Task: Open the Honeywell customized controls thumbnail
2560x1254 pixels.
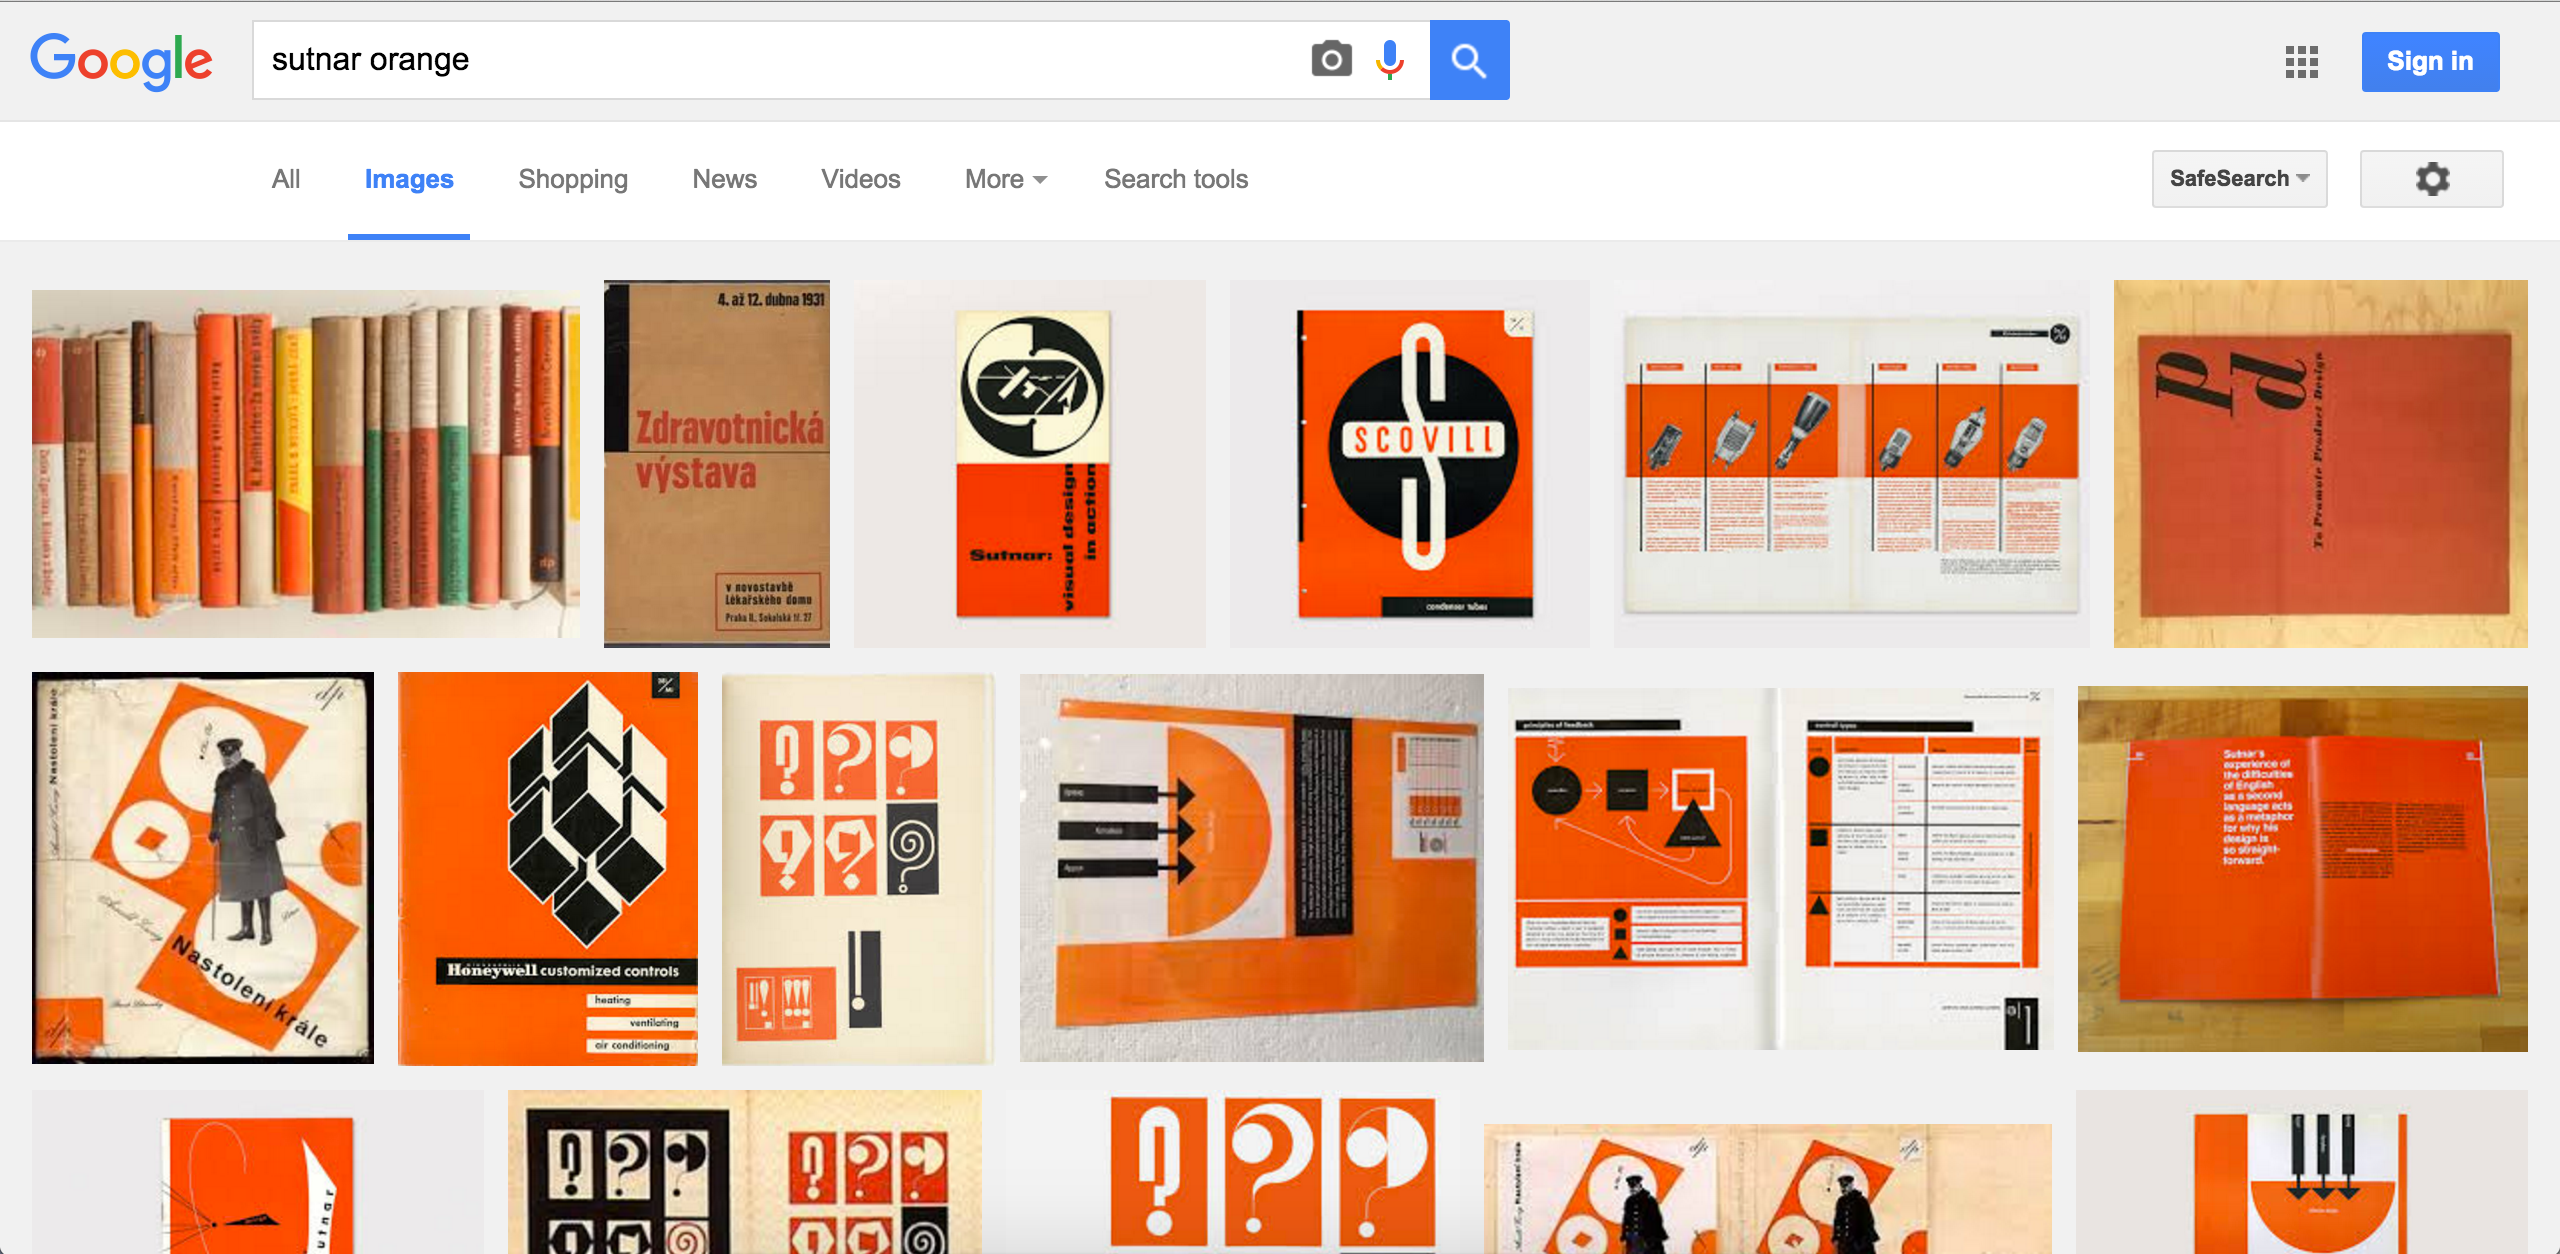Action: pyautogui.click(x=548, y=868)
